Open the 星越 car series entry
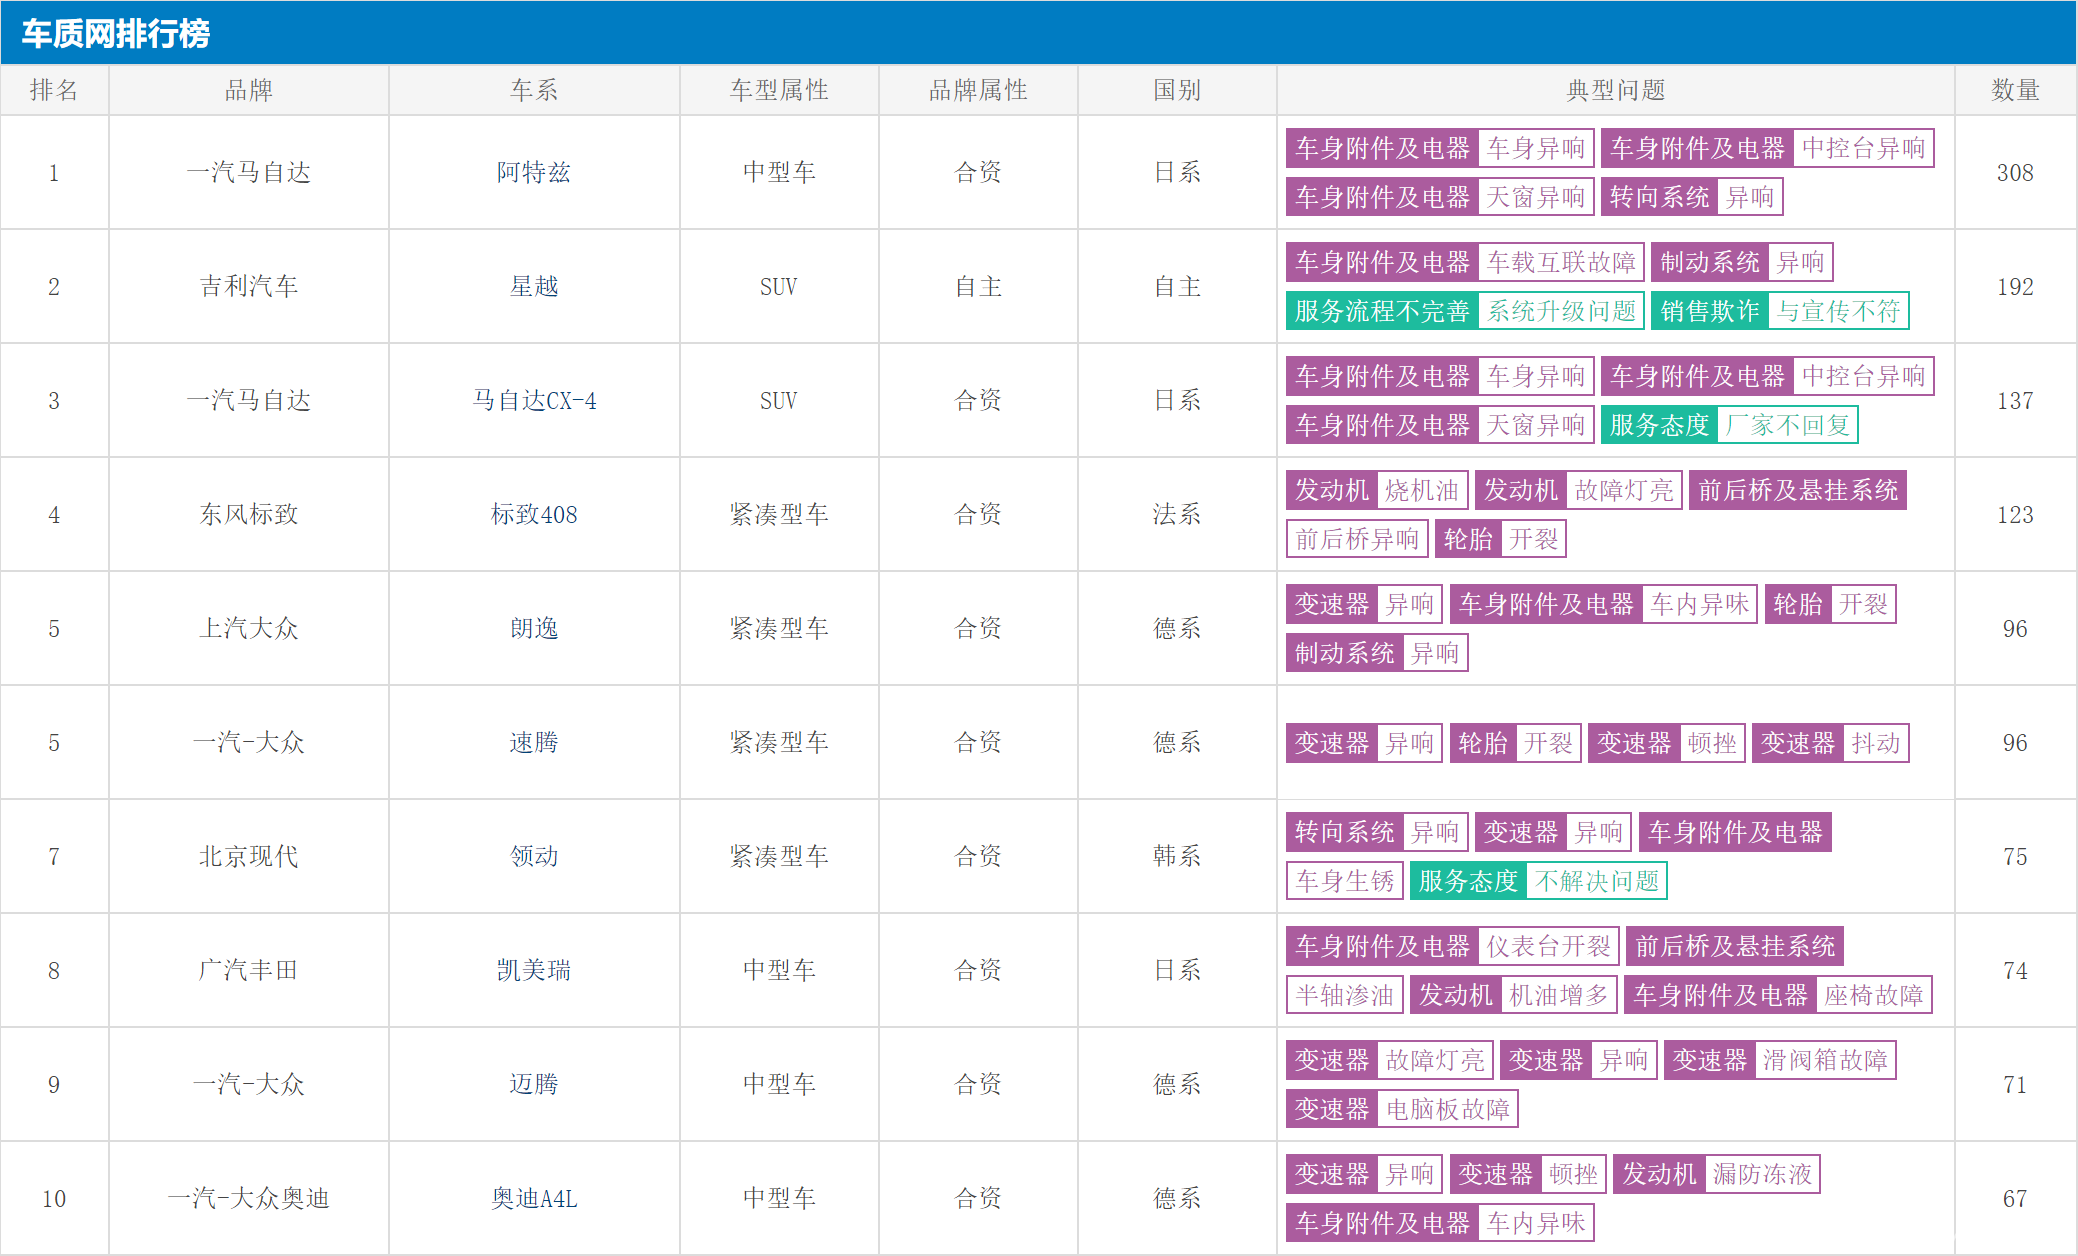 (533, 286)
